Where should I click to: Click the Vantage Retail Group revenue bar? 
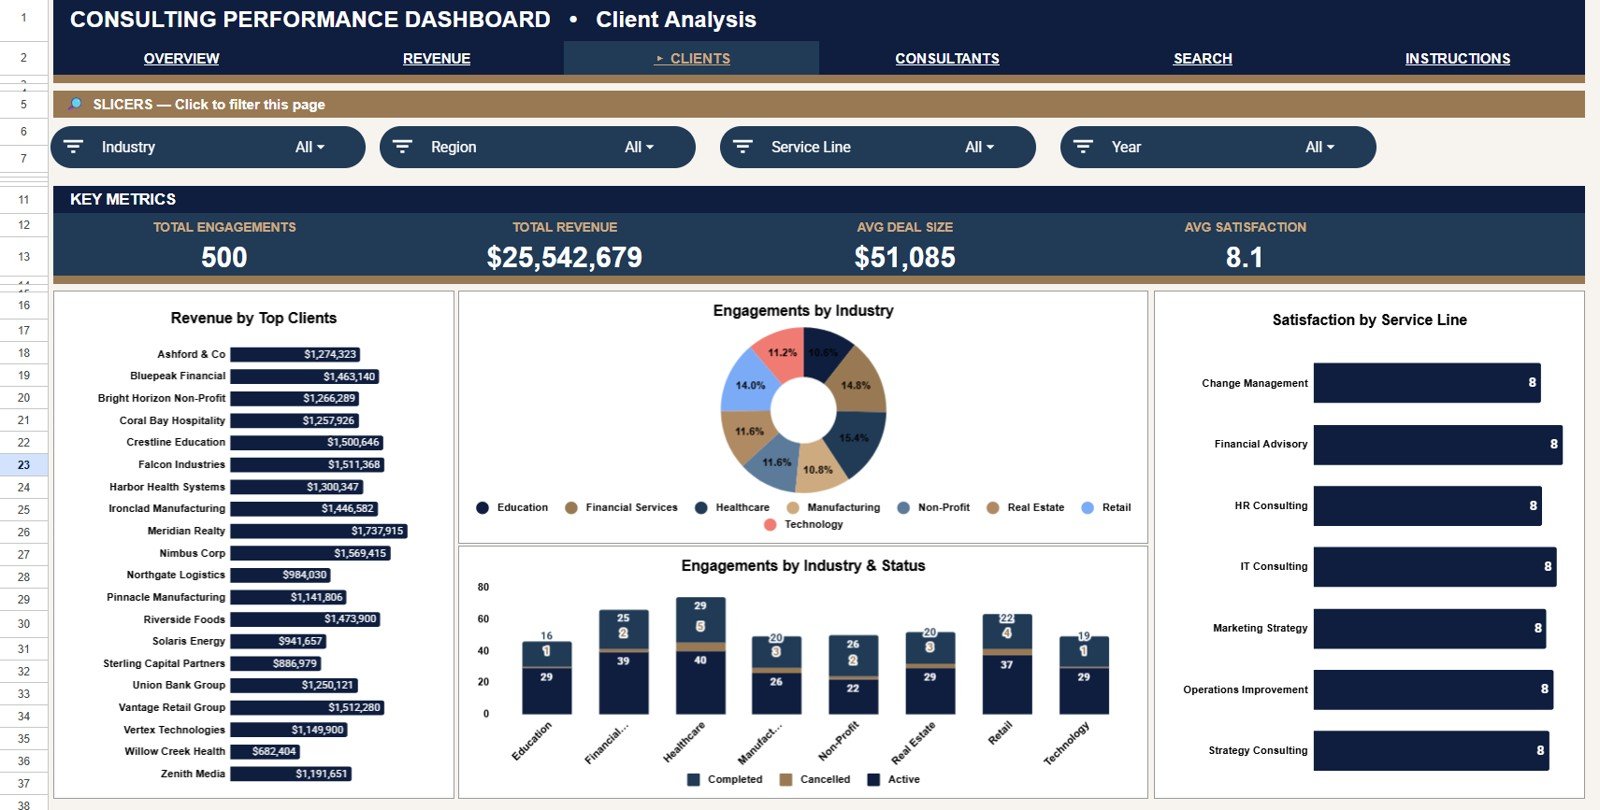coord(307,708)
